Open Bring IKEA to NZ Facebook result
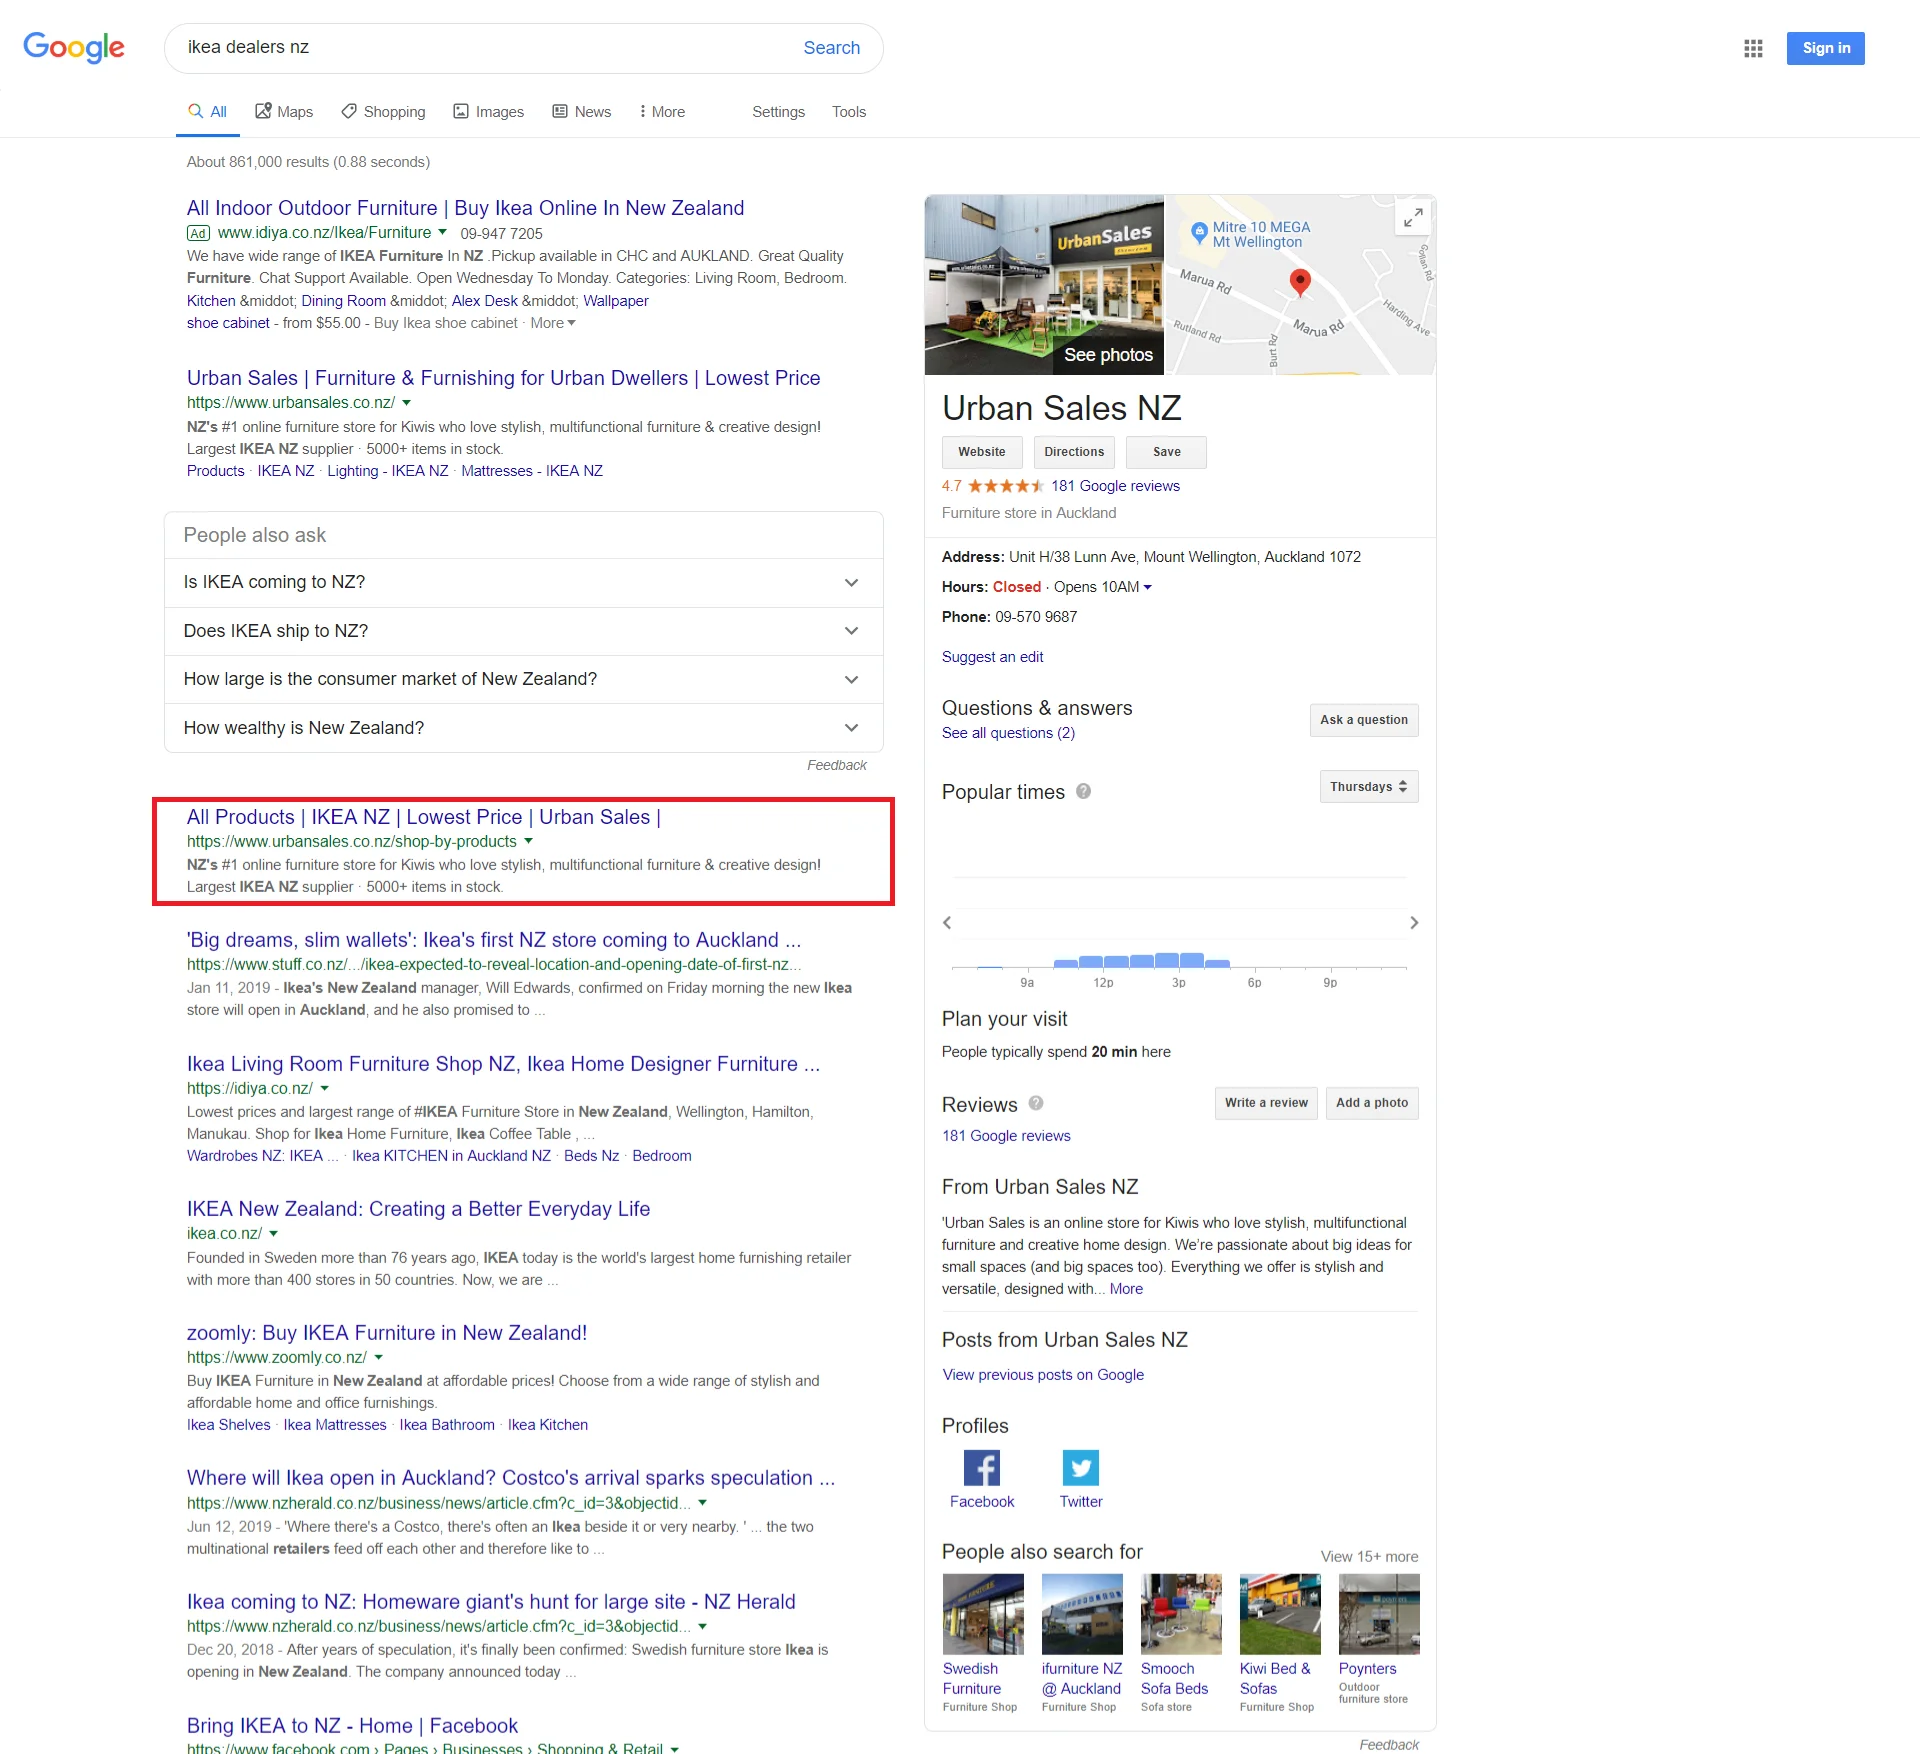 352,1726
